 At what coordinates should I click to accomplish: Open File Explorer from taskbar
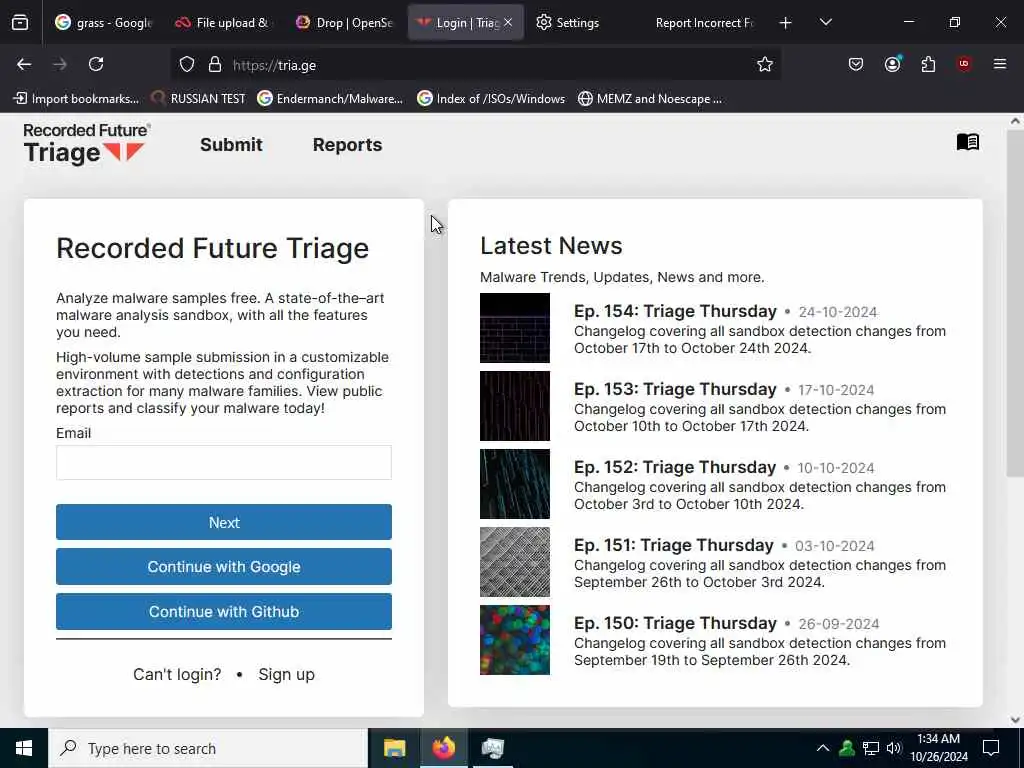(x=394, y=748)
